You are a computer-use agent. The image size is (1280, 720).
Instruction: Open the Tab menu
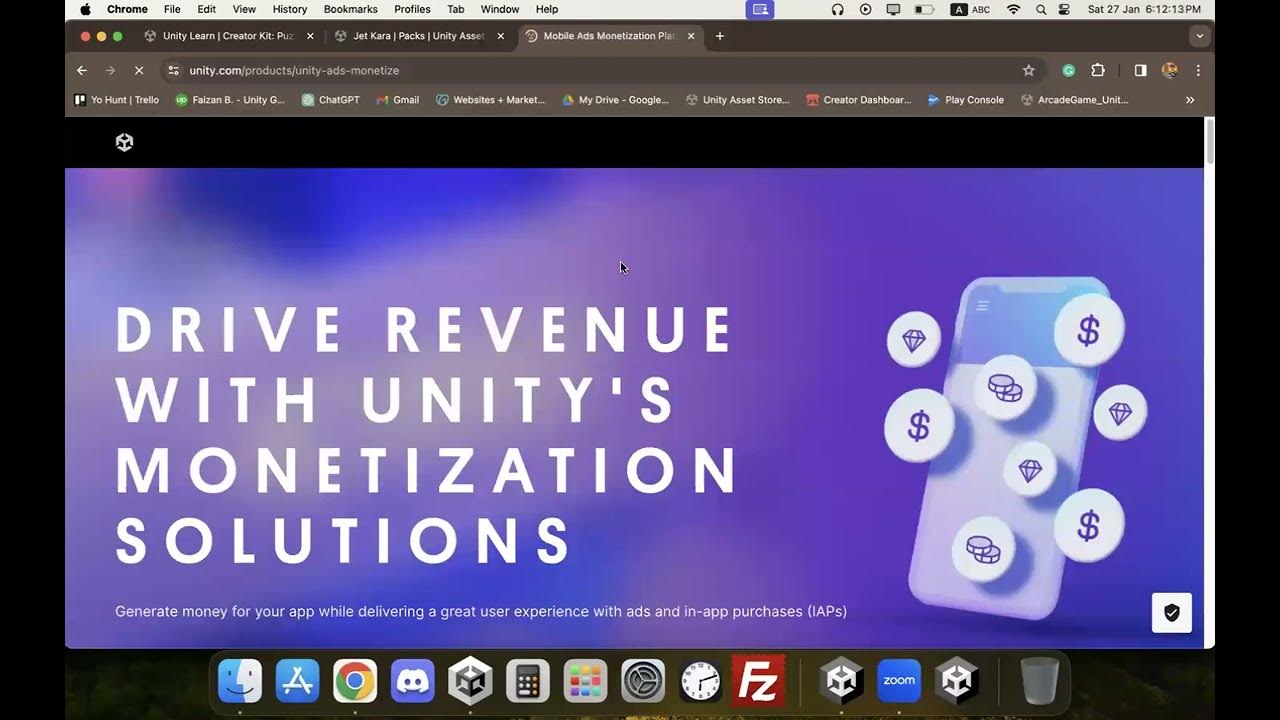point(455,9)
